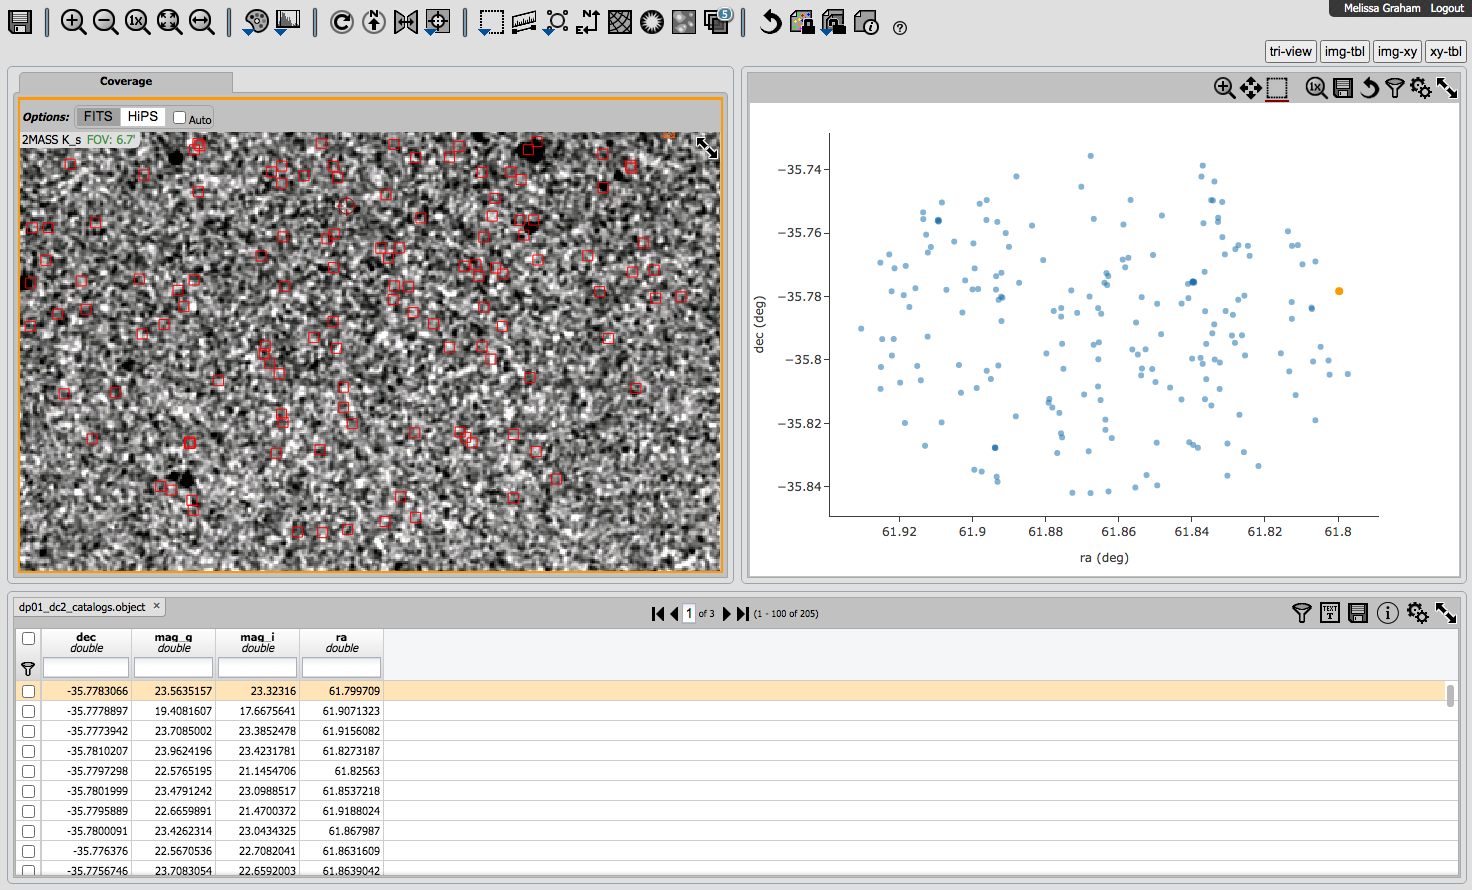1472x890 pixels.
Task: Select pan mode in the chart toolbar
Action: [x=1251, y=88]
